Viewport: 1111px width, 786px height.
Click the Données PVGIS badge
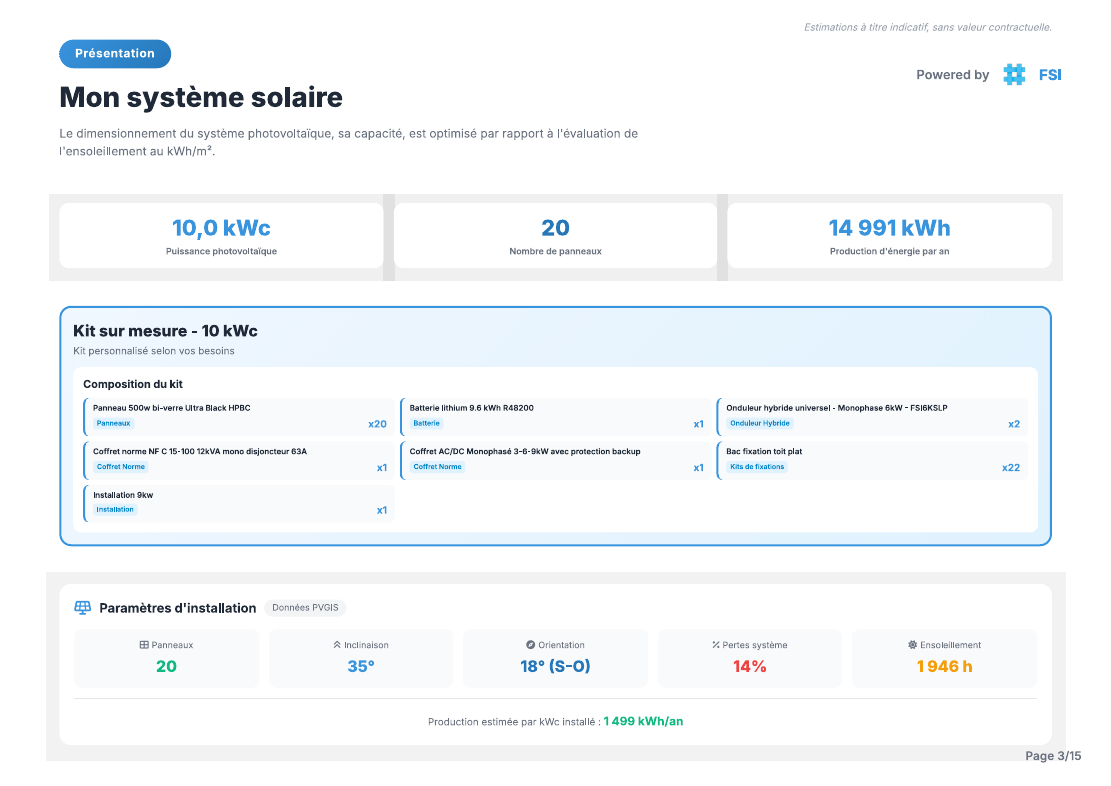click(305, 607)
